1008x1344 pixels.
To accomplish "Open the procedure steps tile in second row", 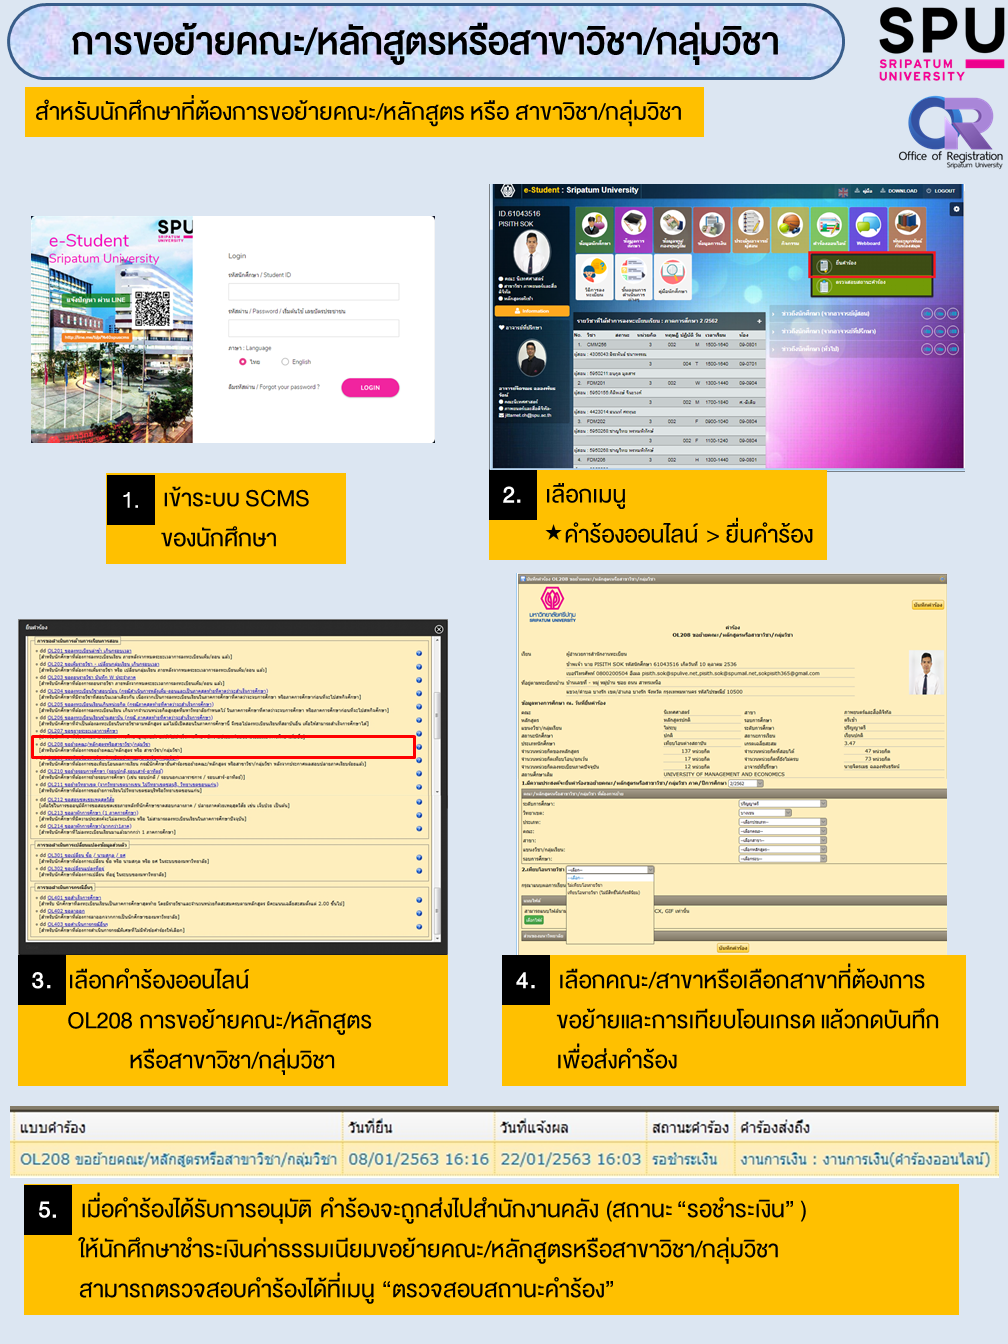I will point(633,277).
